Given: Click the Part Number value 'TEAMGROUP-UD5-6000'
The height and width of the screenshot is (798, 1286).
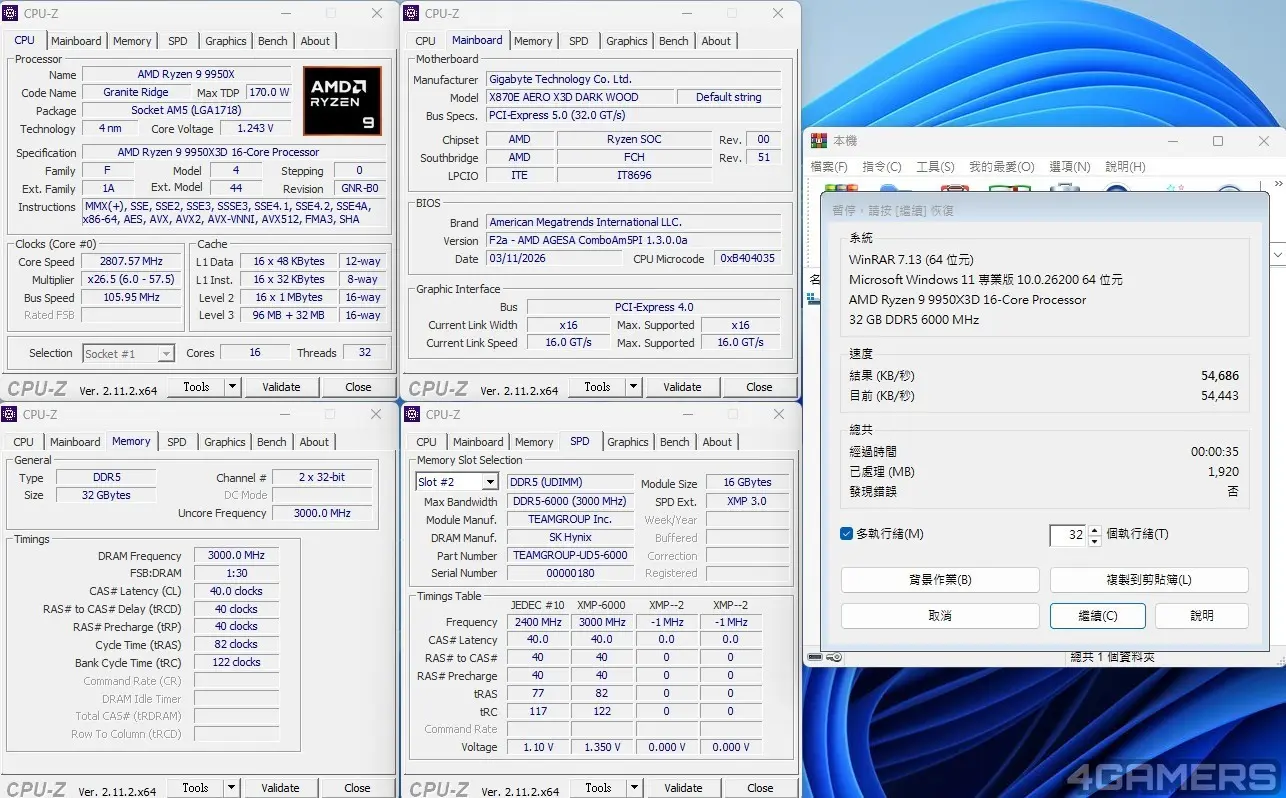Looking at the screenshot, I should 570,555.
